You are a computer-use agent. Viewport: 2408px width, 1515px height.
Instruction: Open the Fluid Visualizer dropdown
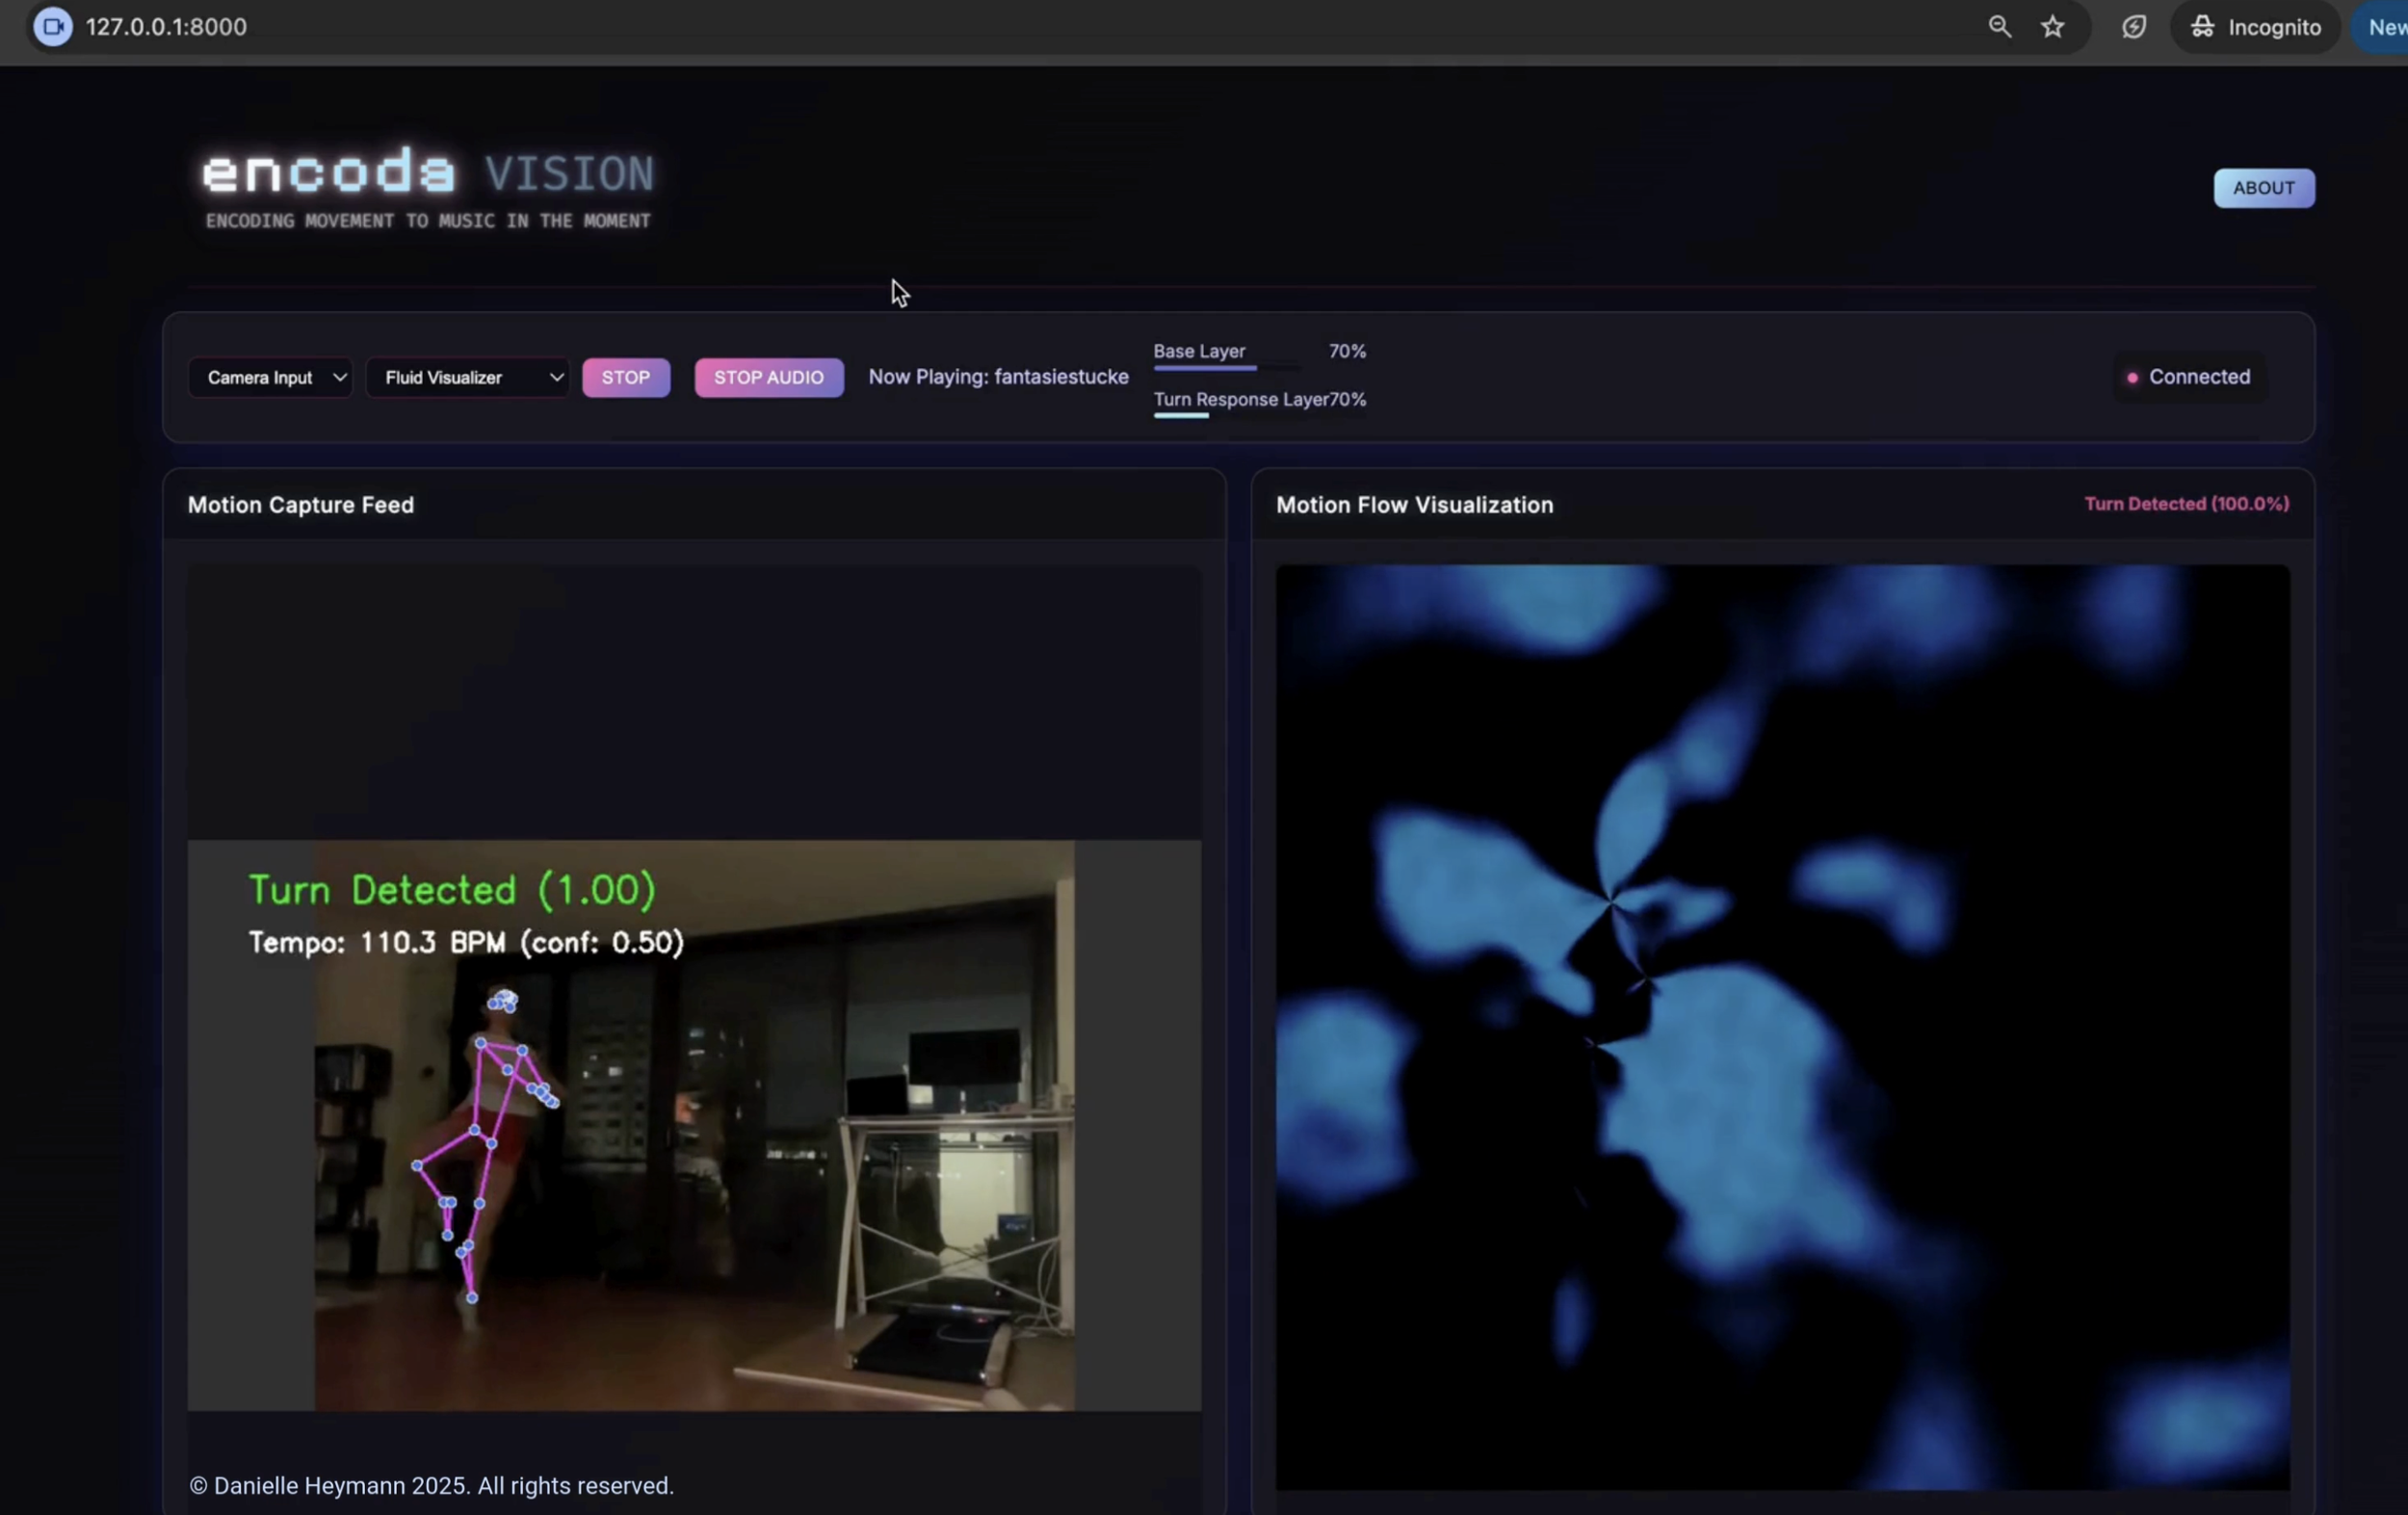(x=467, y=377)
